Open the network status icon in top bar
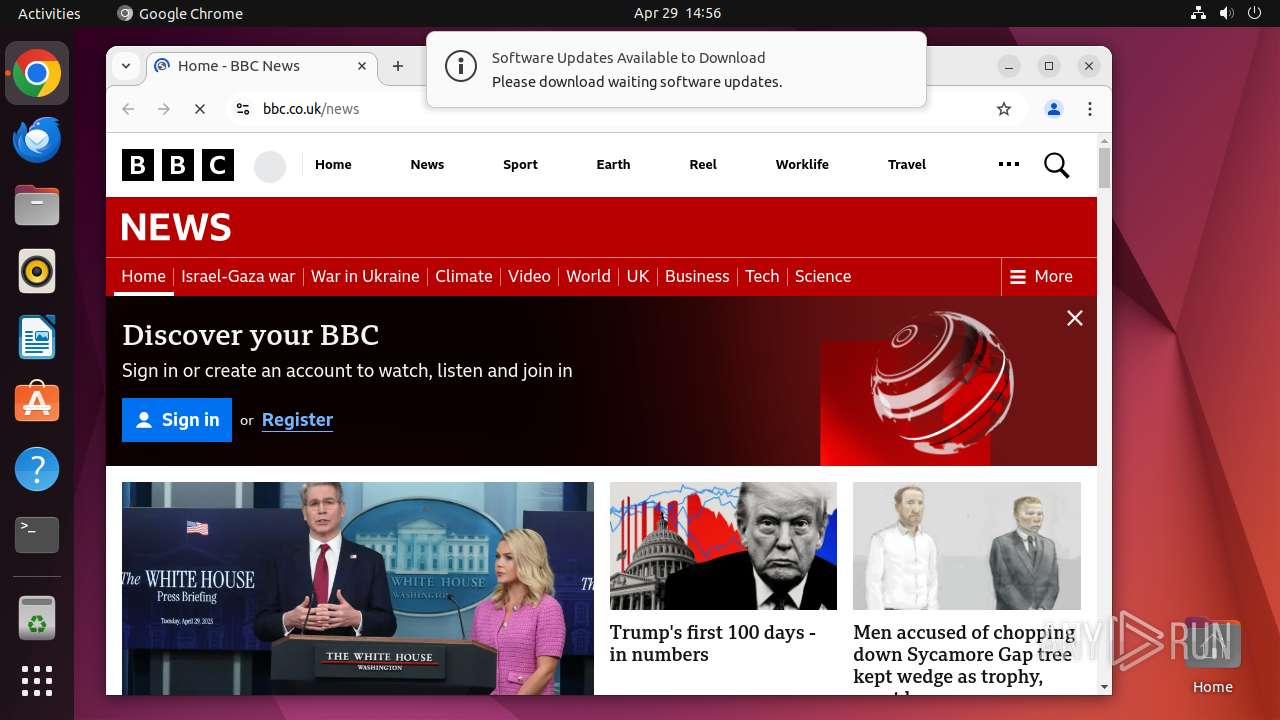The image size is (1280, 720). click(1199, 13)
